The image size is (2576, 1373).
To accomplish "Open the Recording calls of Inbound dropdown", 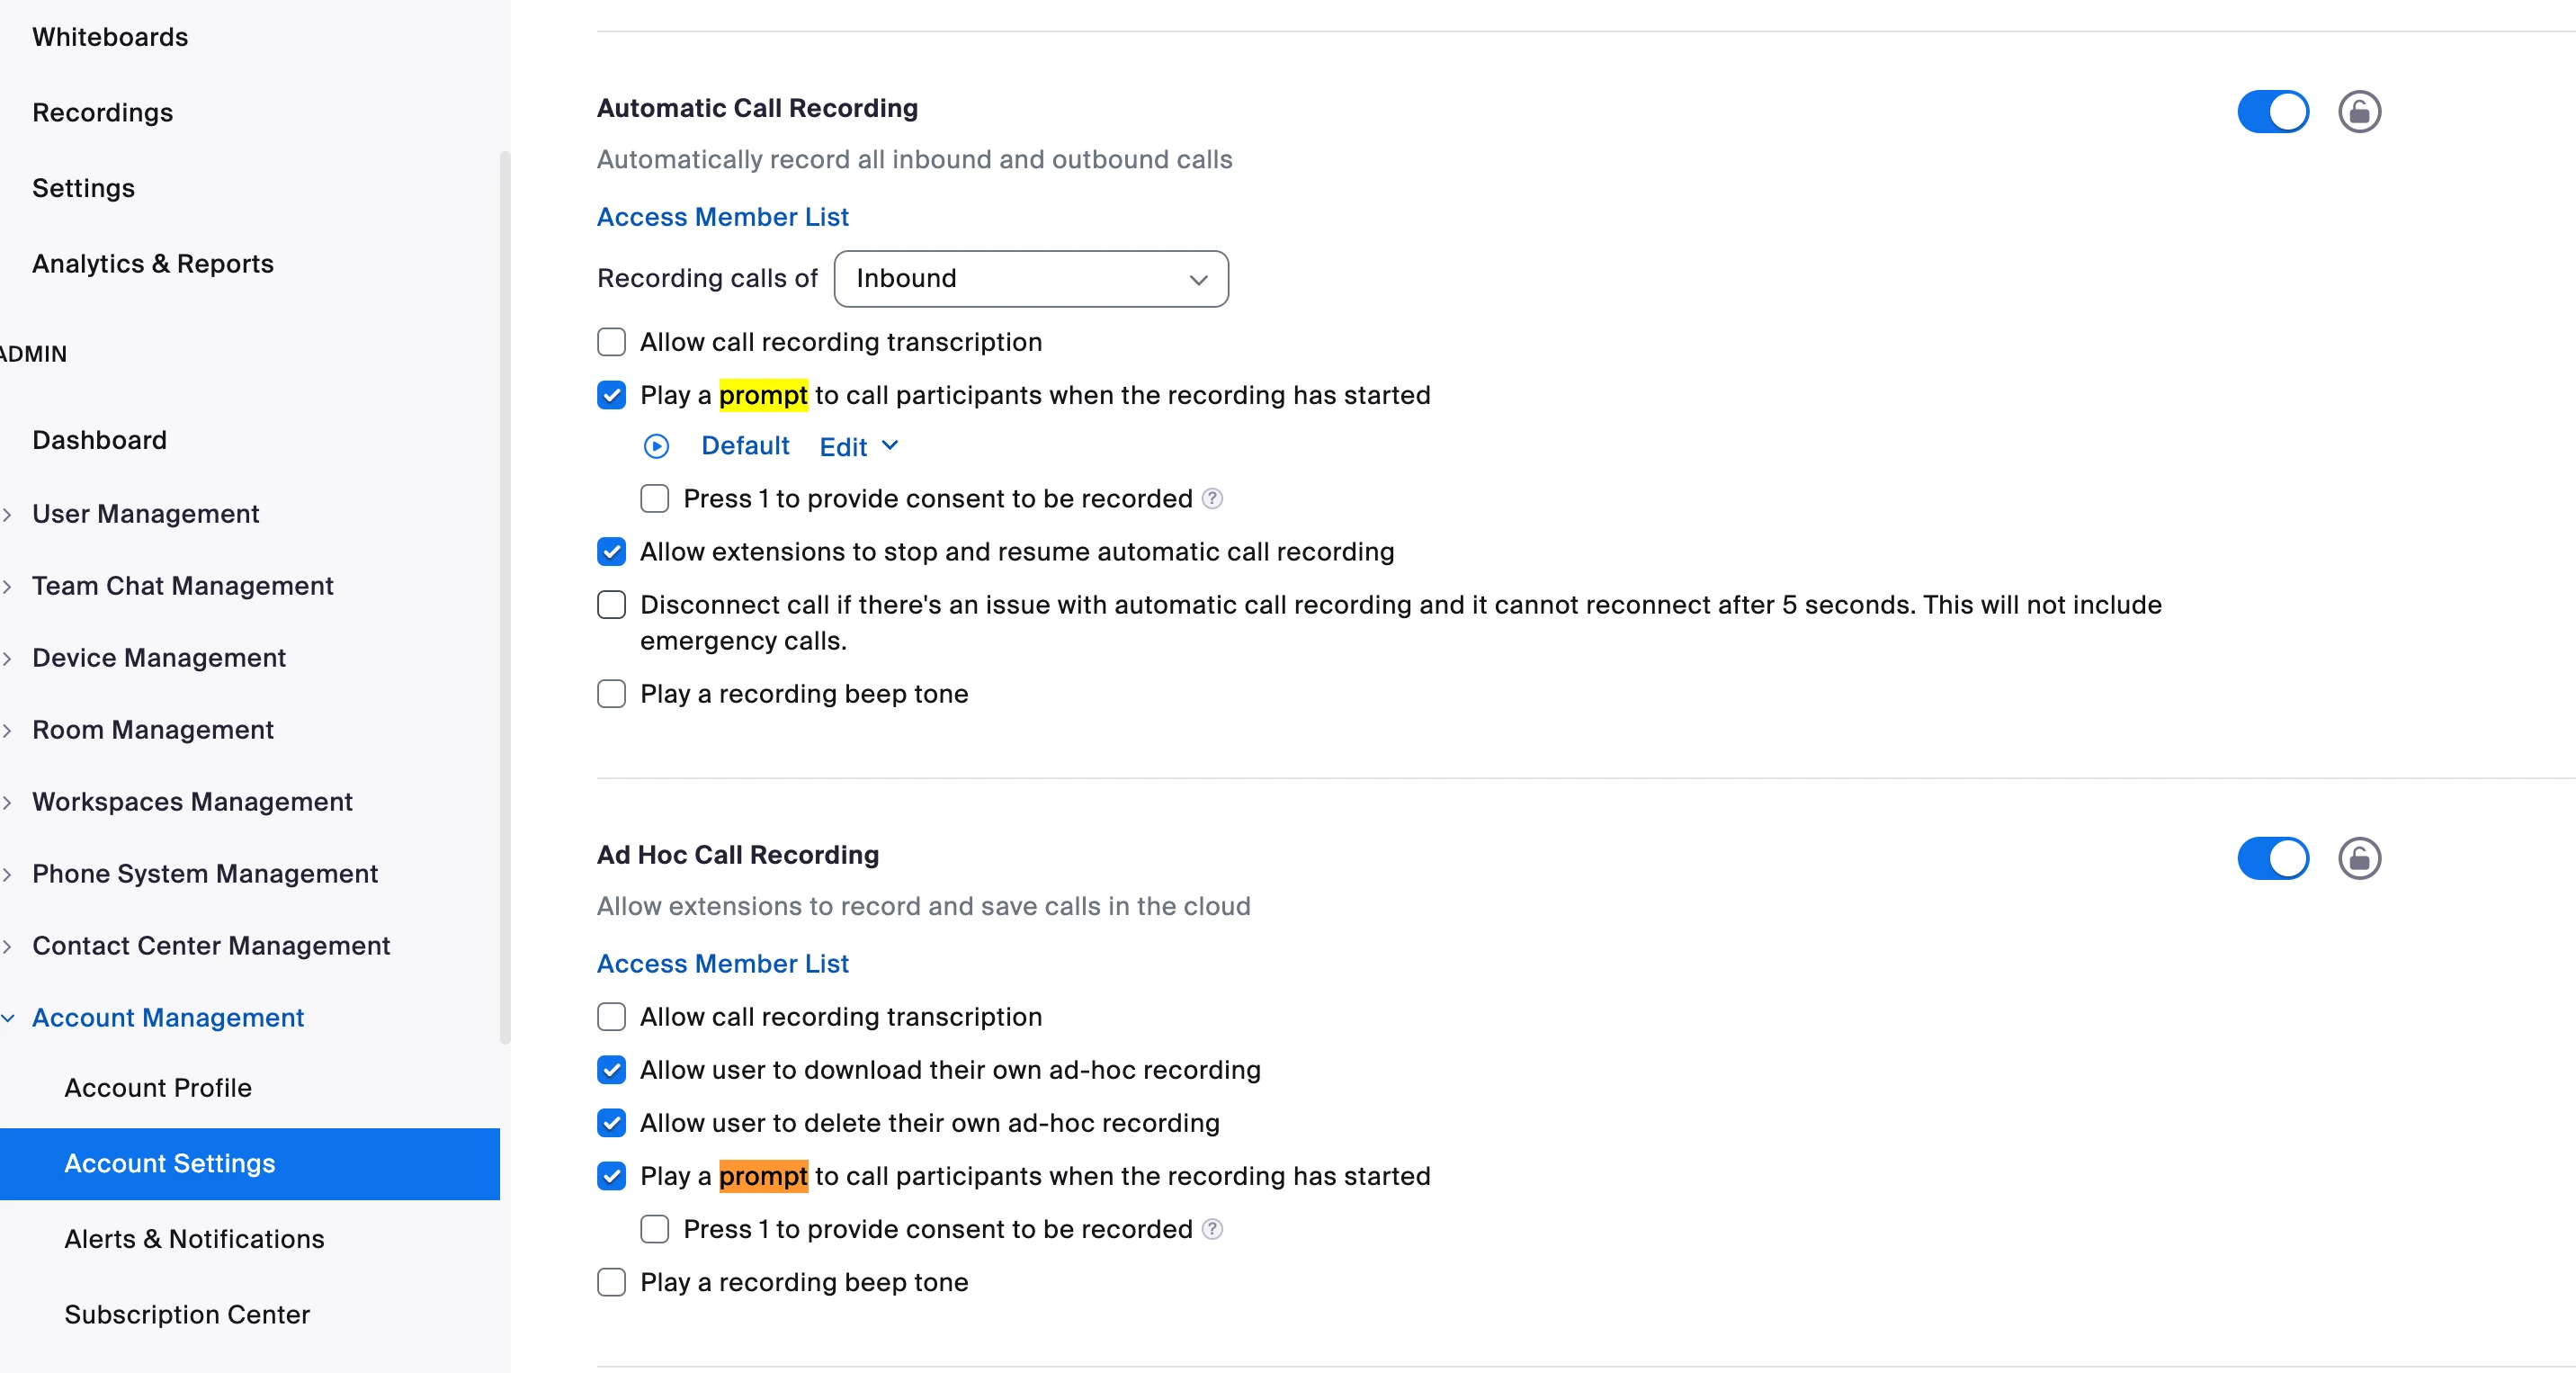I will coord(1030,278).
